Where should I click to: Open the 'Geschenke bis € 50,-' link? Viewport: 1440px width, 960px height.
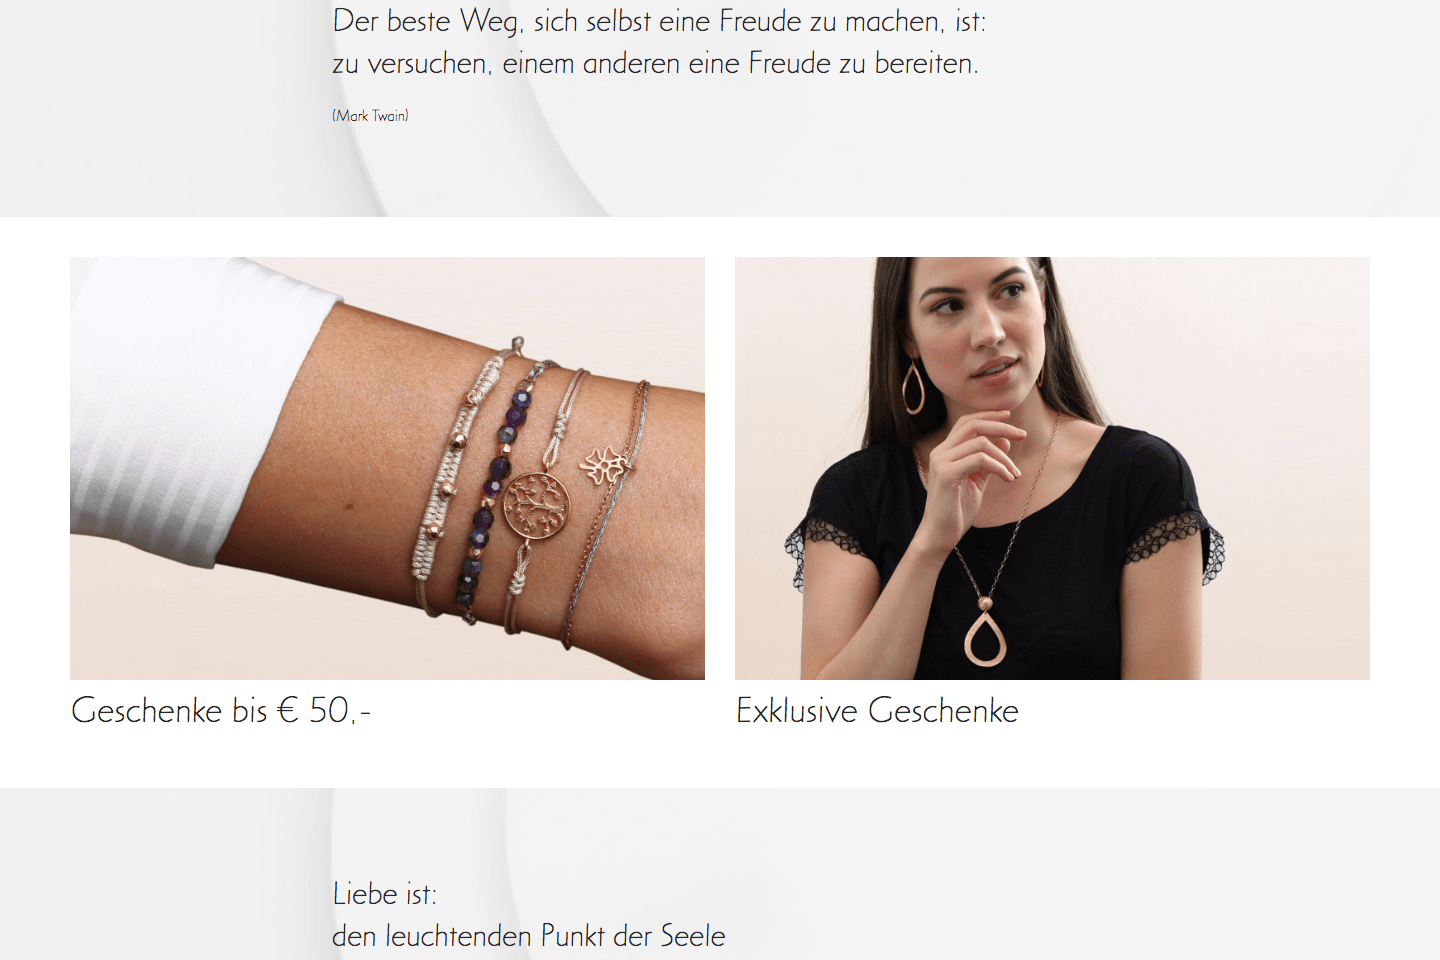click(x=221, y=710)
